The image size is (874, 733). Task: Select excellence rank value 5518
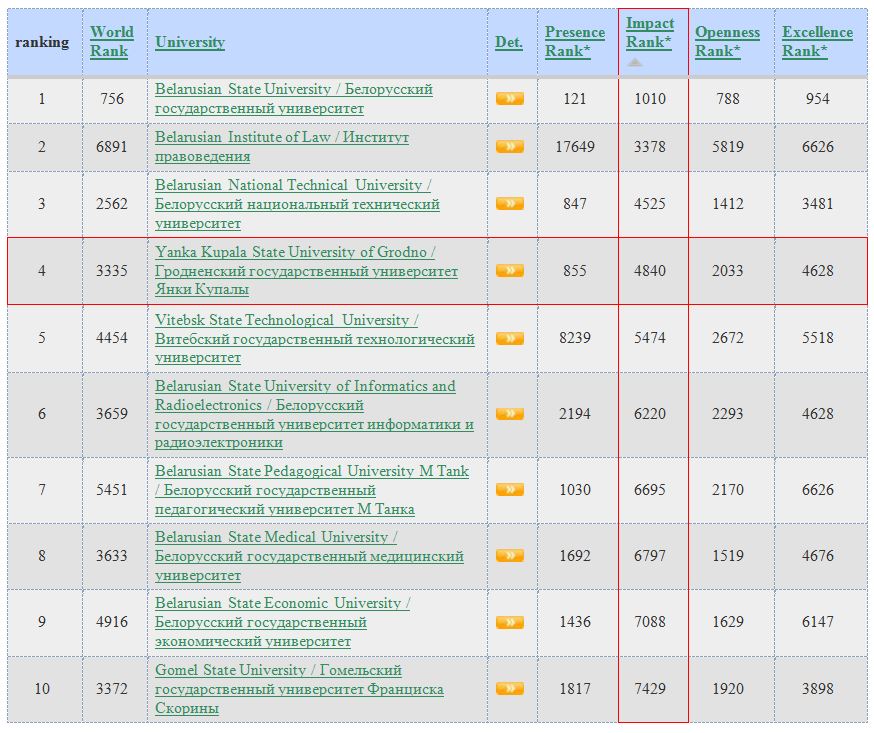pos(818,338)
